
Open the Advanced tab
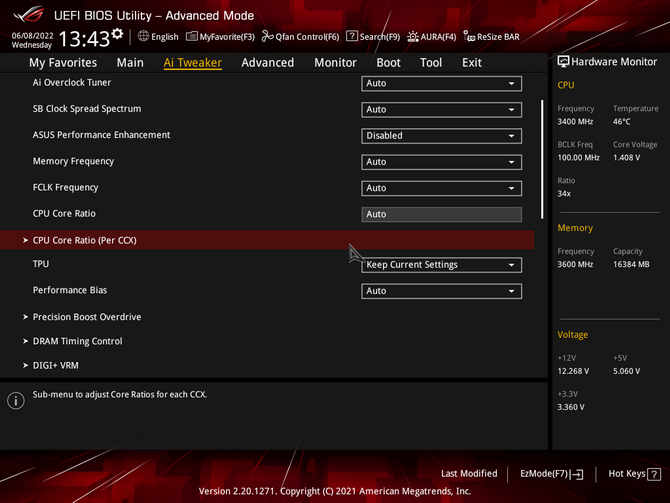click(267, 63)
